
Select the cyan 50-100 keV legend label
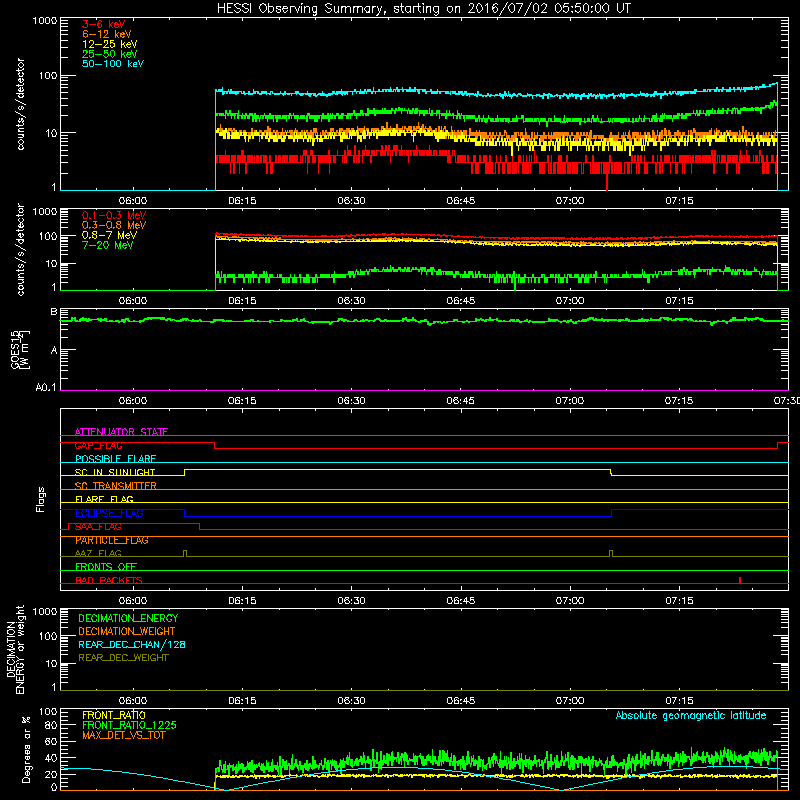coord(113,64)
